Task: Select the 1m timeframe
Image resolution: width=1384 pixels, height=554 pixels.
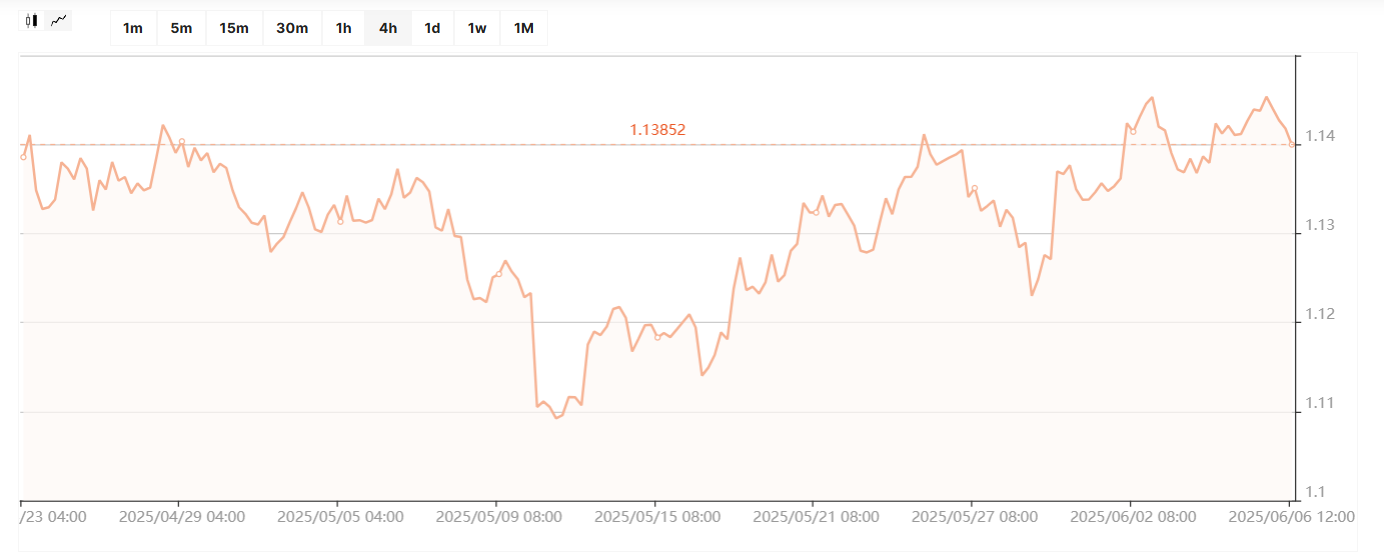Action: tap(133, 28)
